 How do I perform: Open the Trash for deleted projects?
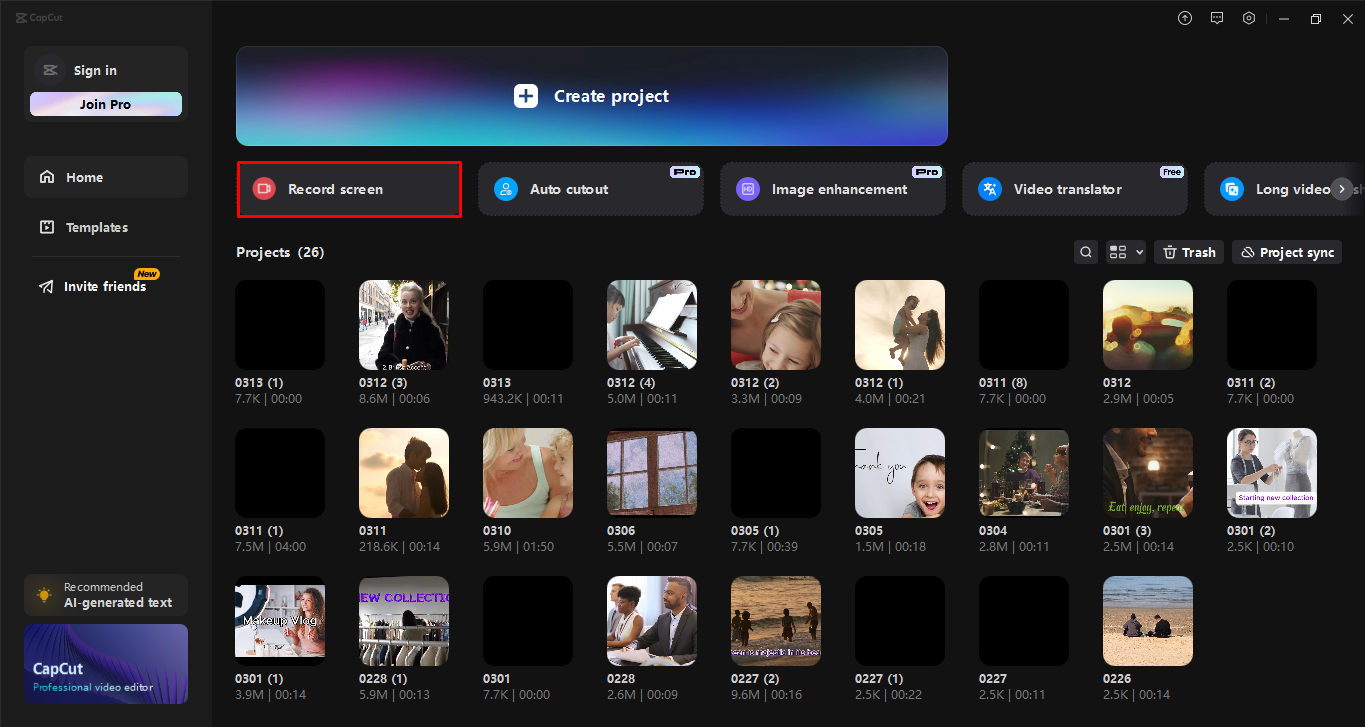[1188, 252]
